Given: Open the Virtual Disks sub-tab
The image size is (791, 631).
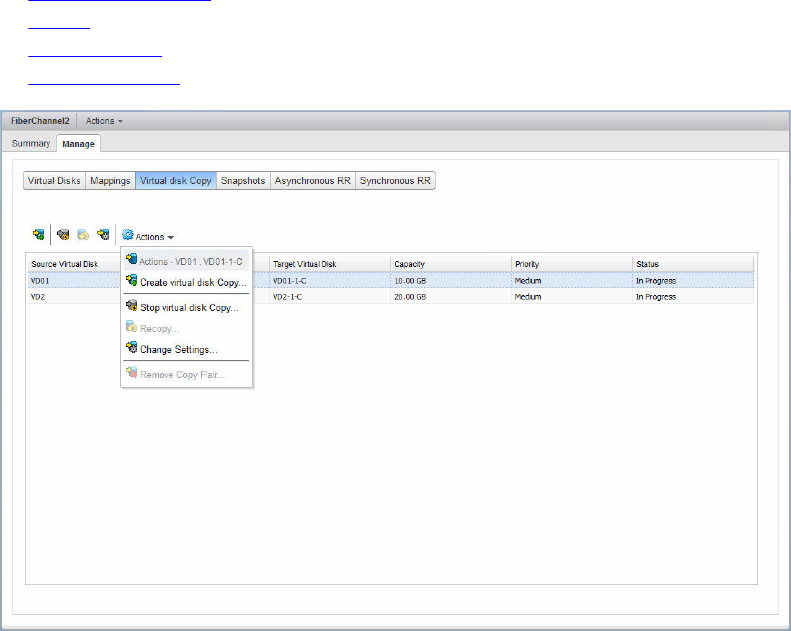Looking at the screenshot, I should pos(54,181).
